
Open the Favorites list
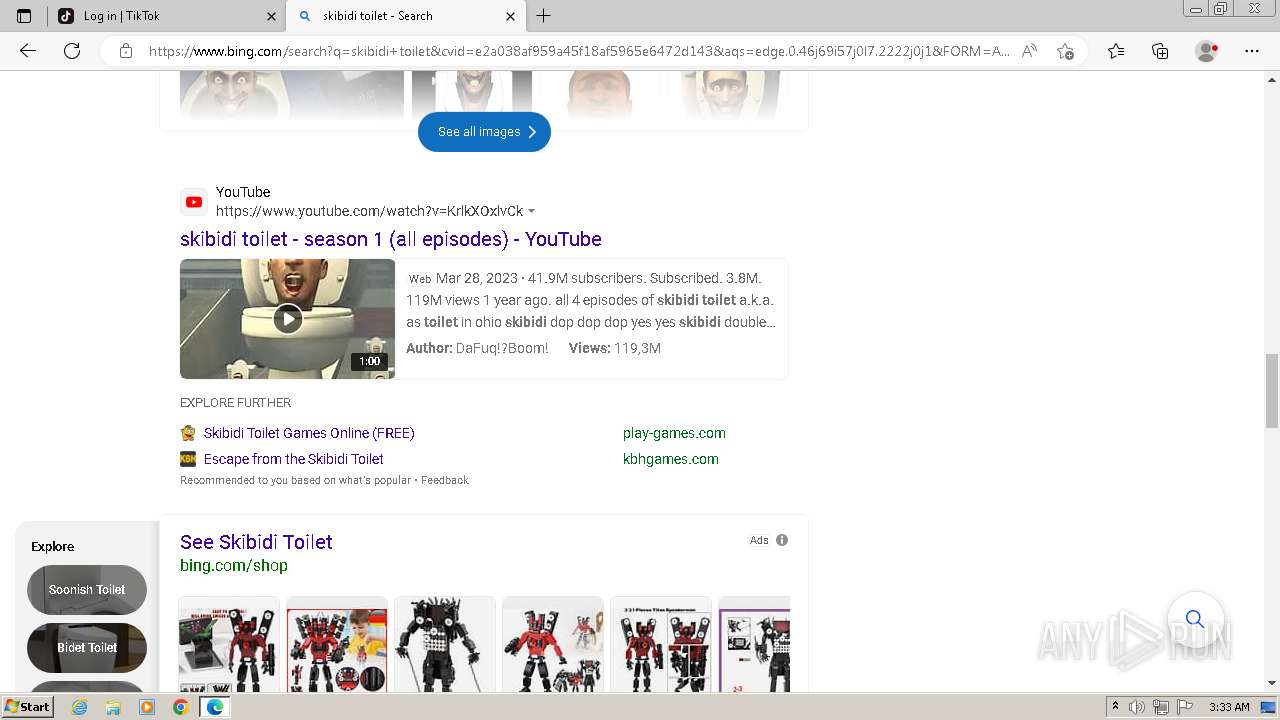coord(1116,51)
